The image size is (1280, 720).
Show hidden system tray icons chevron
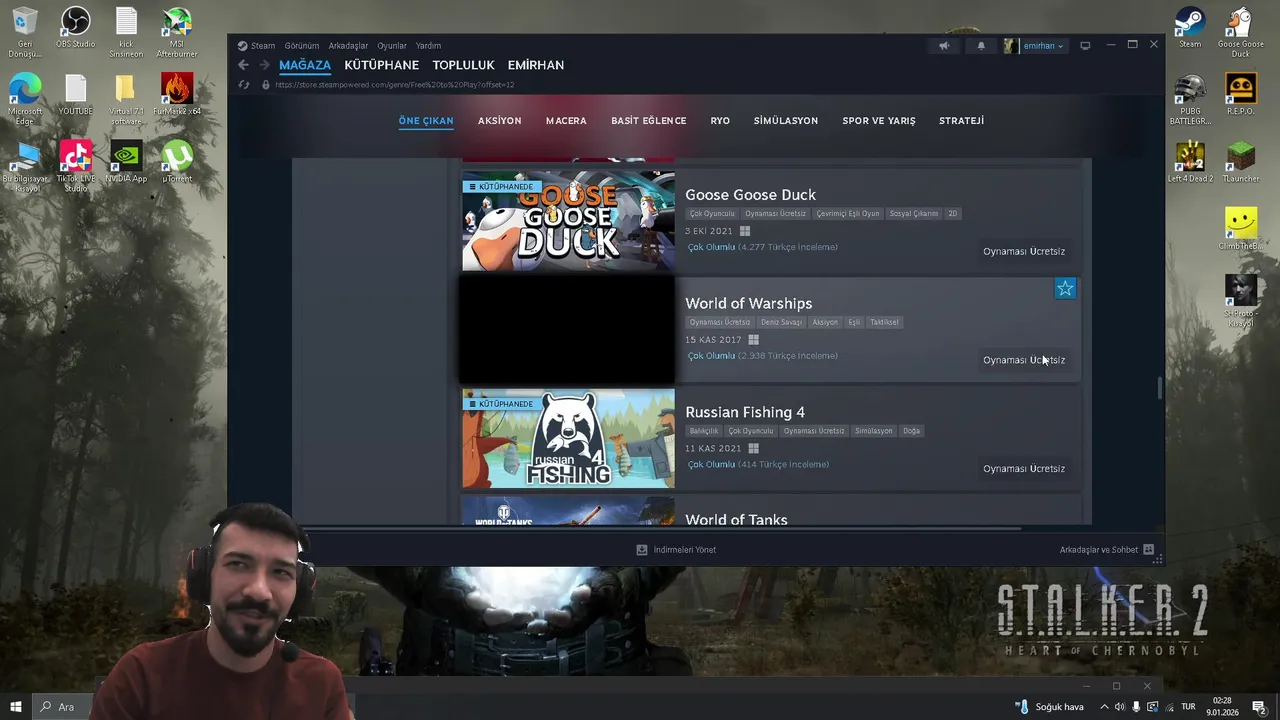1102,707
